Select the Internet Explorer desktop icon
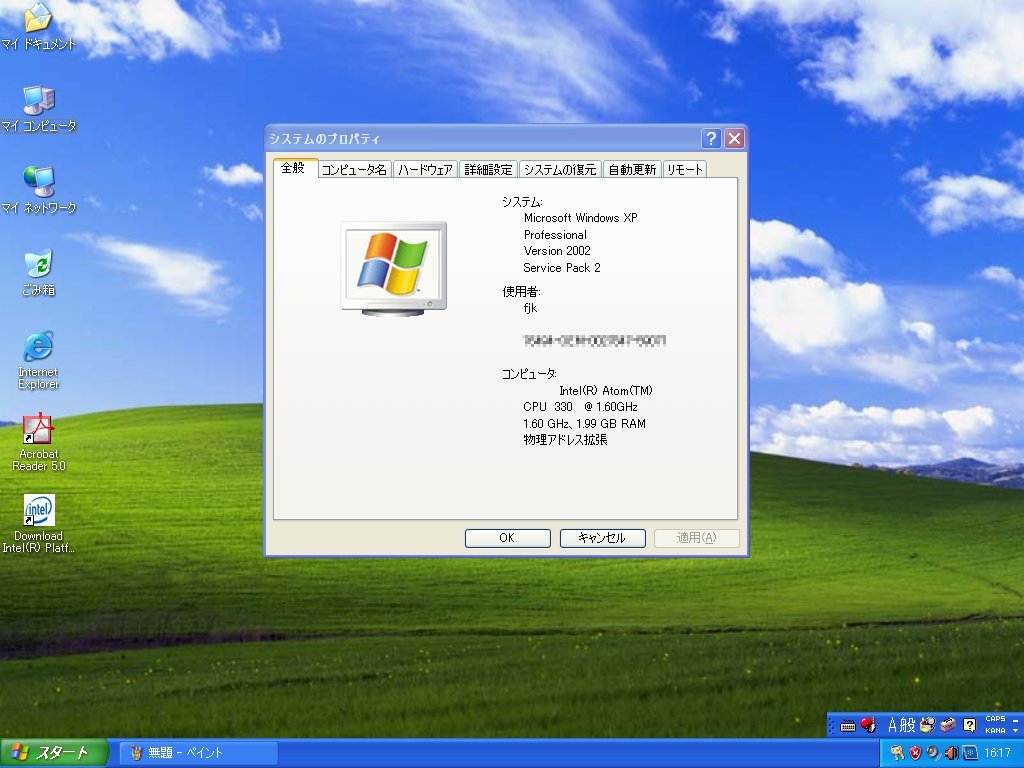This screenshot has width=1024, height=768. pos(38,347)
